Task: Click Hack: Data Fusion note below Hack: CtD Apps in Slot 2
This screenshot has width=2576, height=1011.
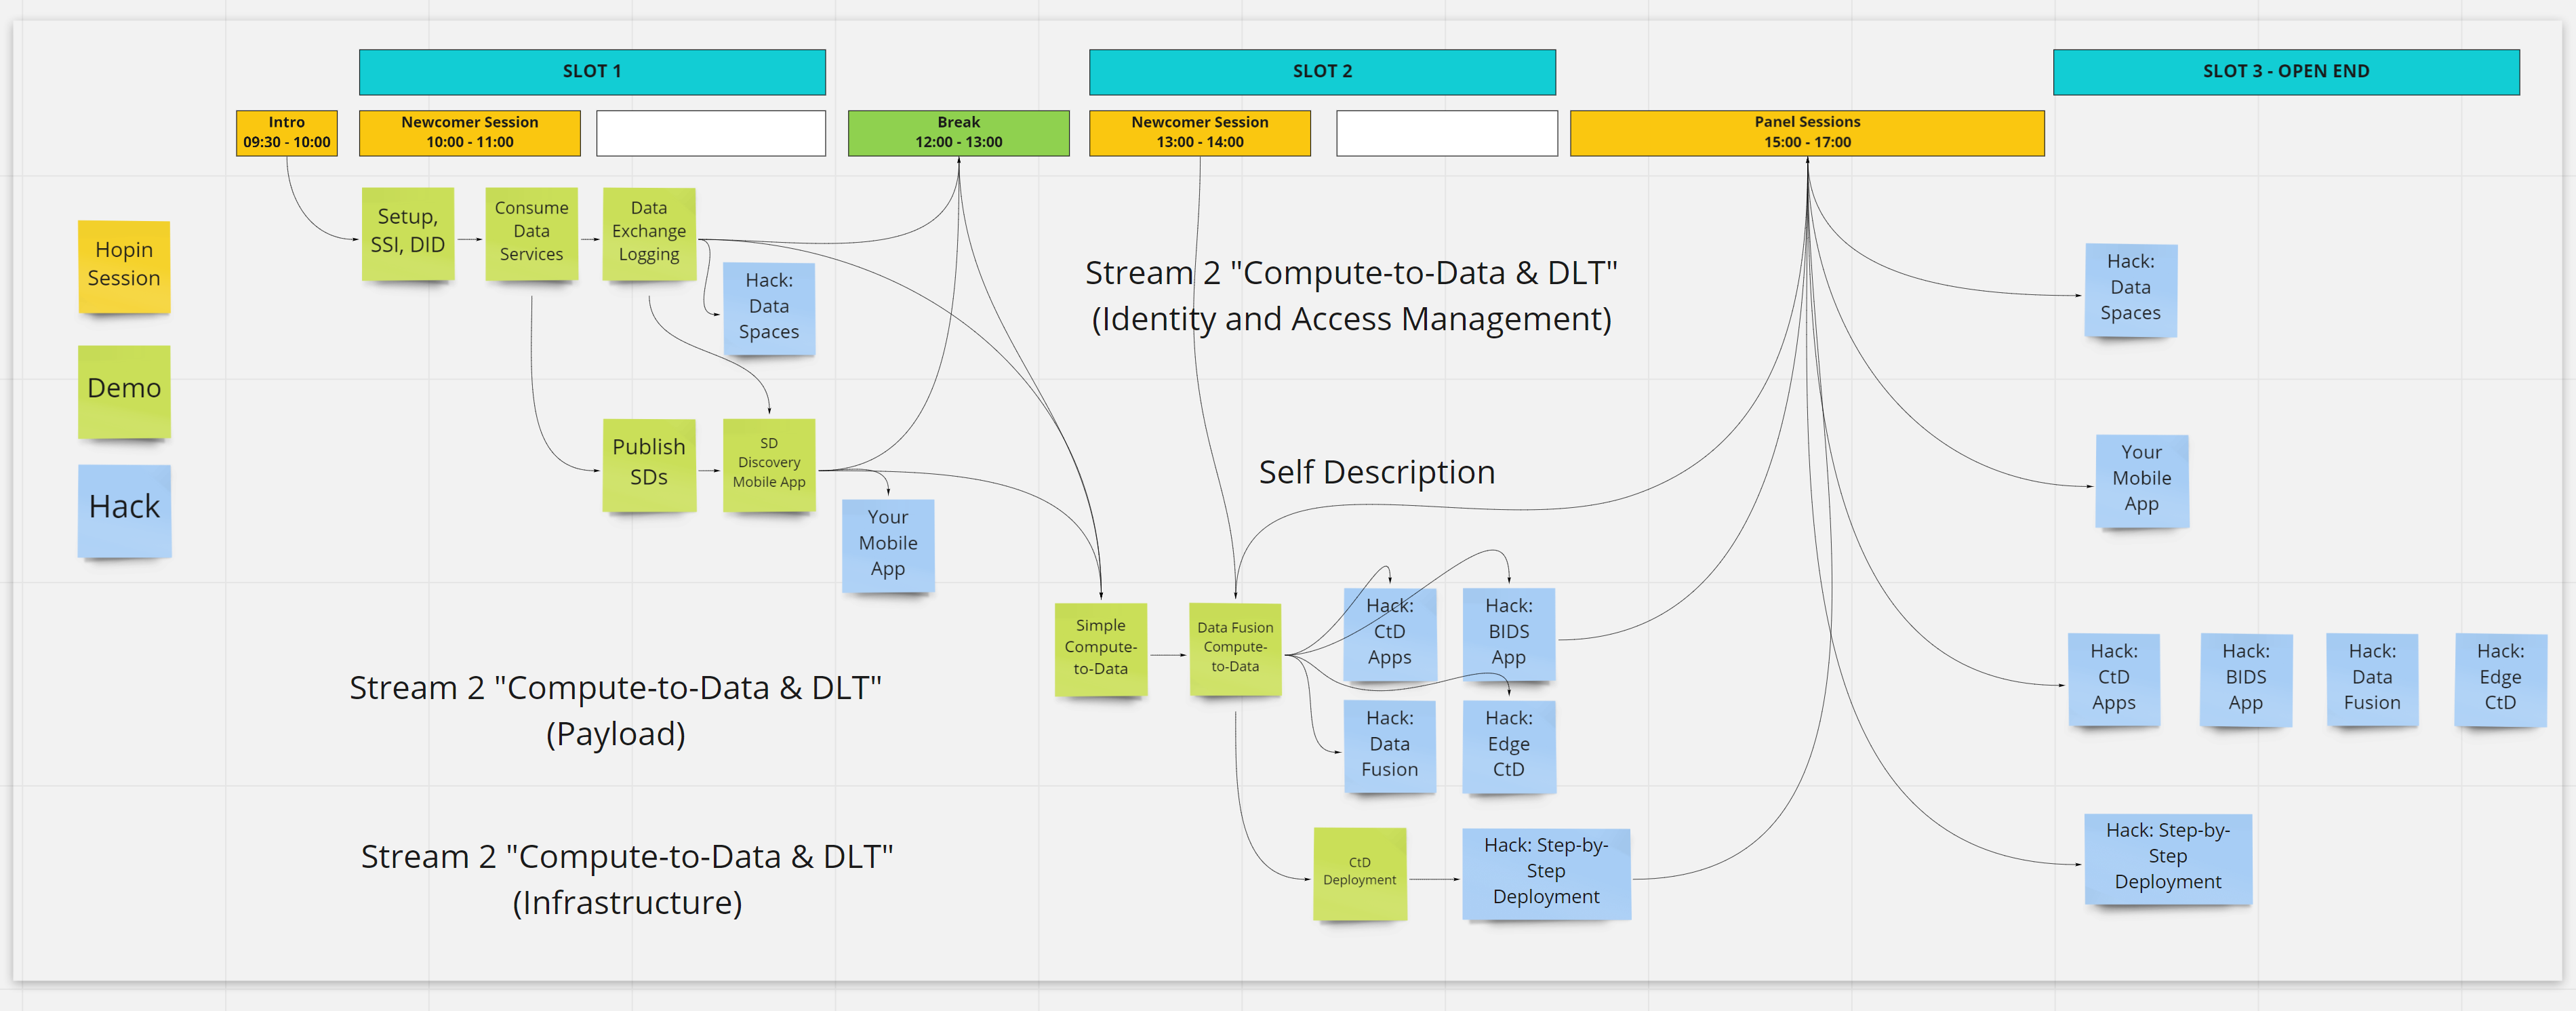Action: point(1390,746)
